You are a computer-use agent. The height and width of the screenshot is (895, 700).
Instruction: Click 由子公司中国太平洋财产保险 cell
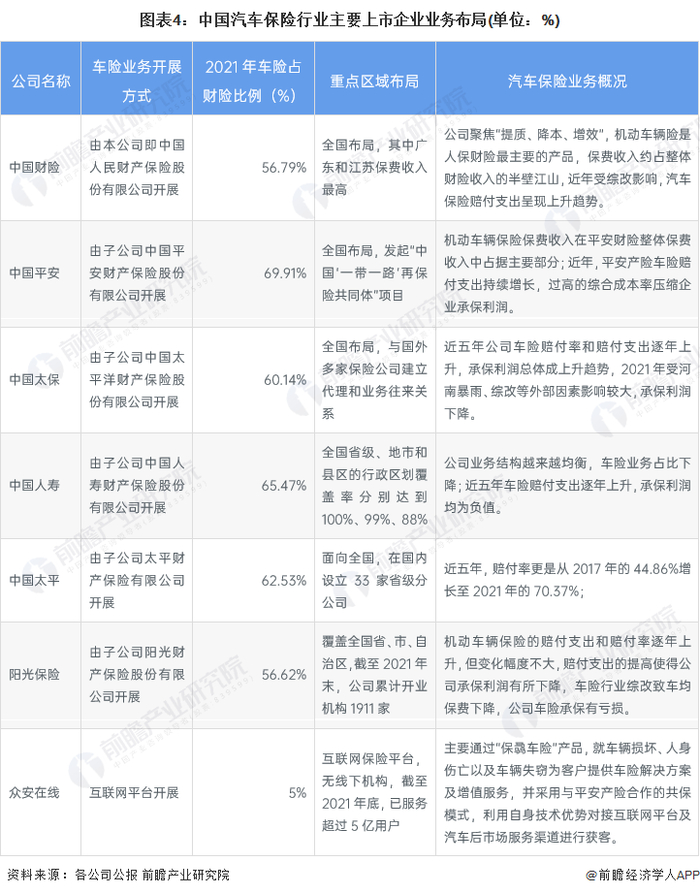click(137, 380)
